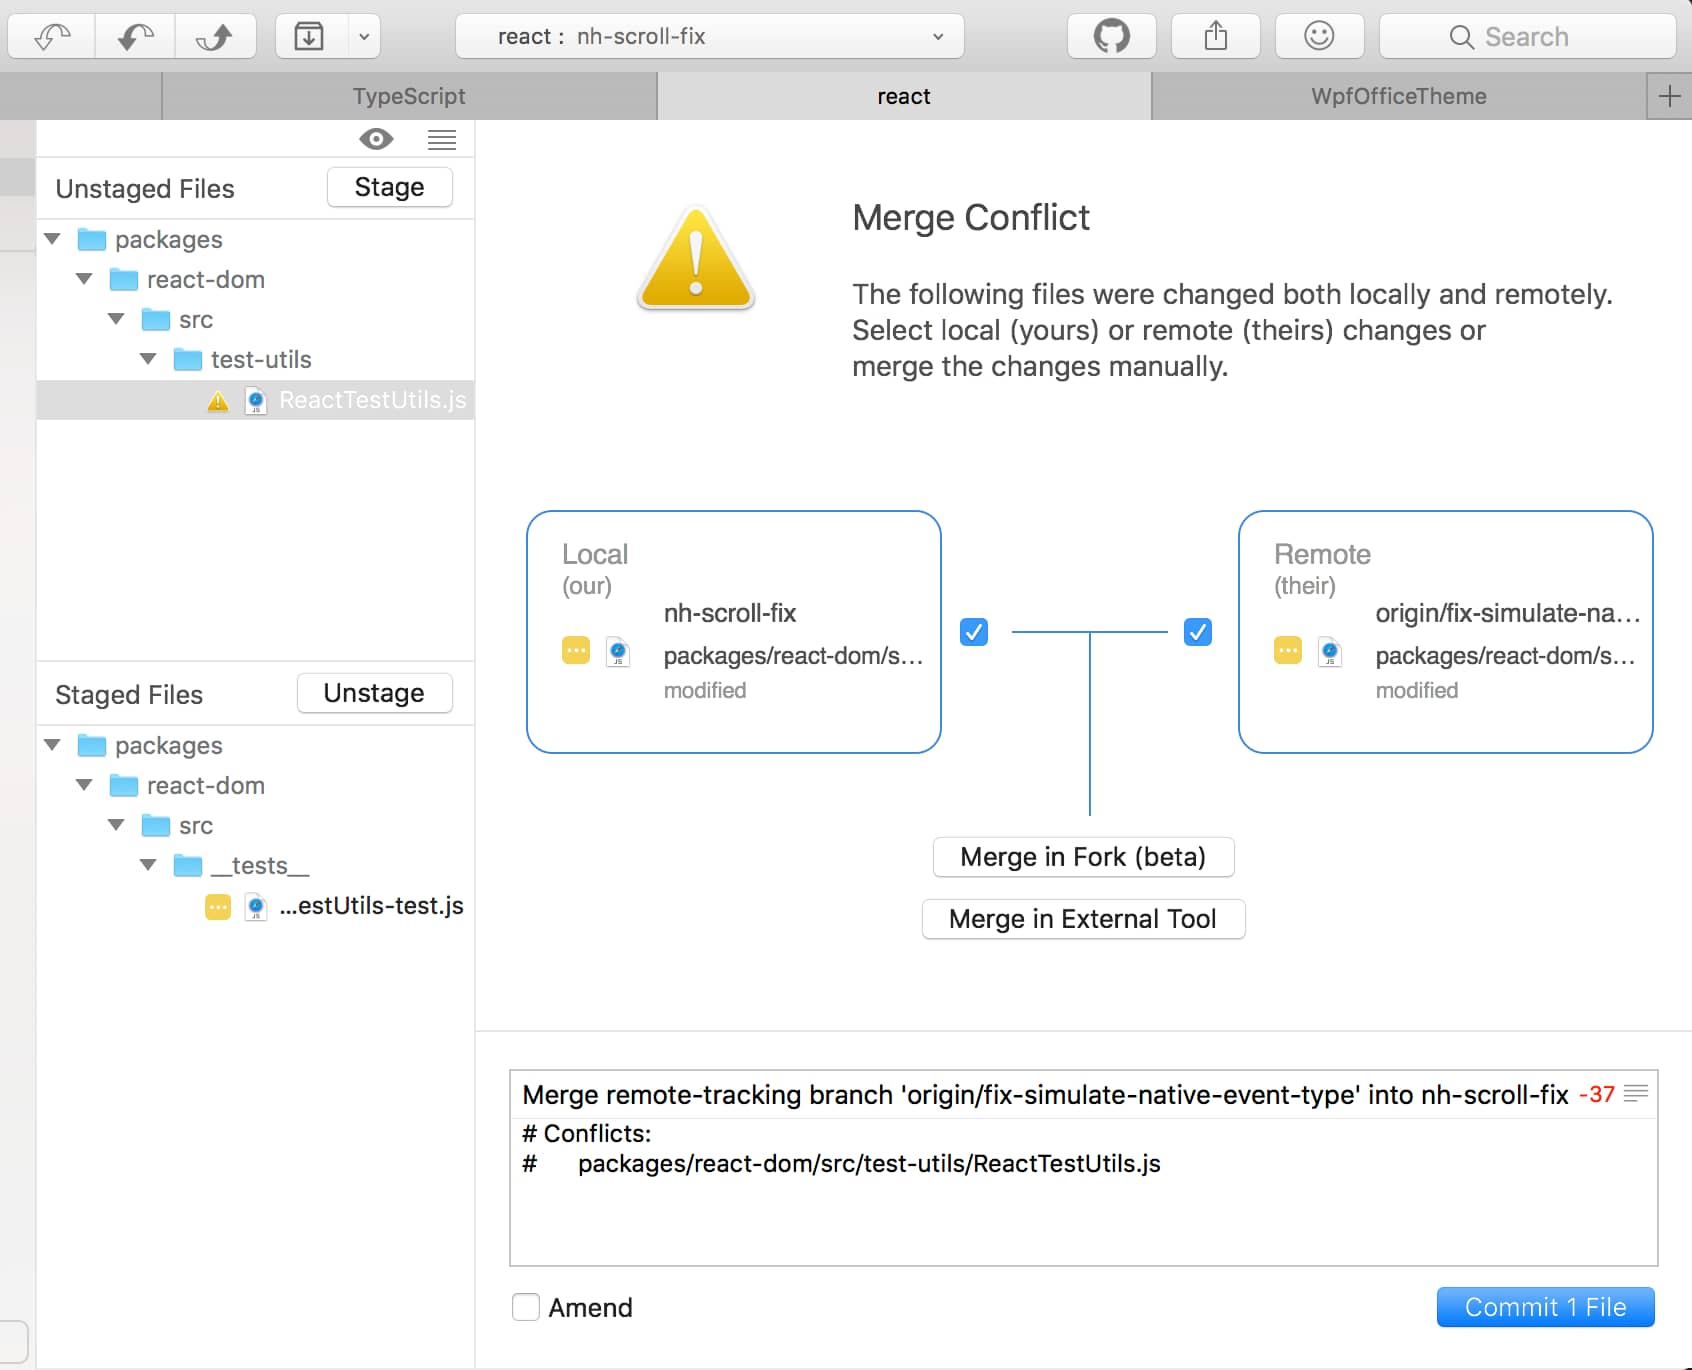Click the Unstage button
The width and height of the screenshot is (1692, 1370).
[375, 693]
